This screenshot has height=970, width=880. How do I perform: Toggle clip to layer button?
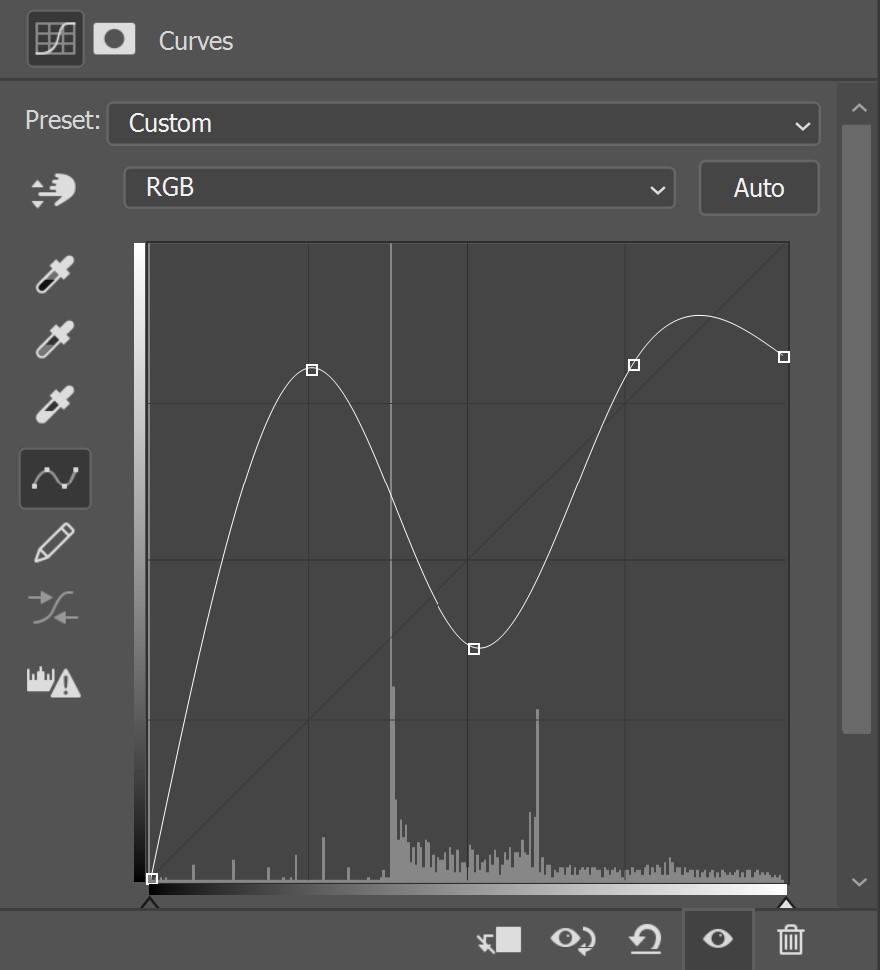499,940
